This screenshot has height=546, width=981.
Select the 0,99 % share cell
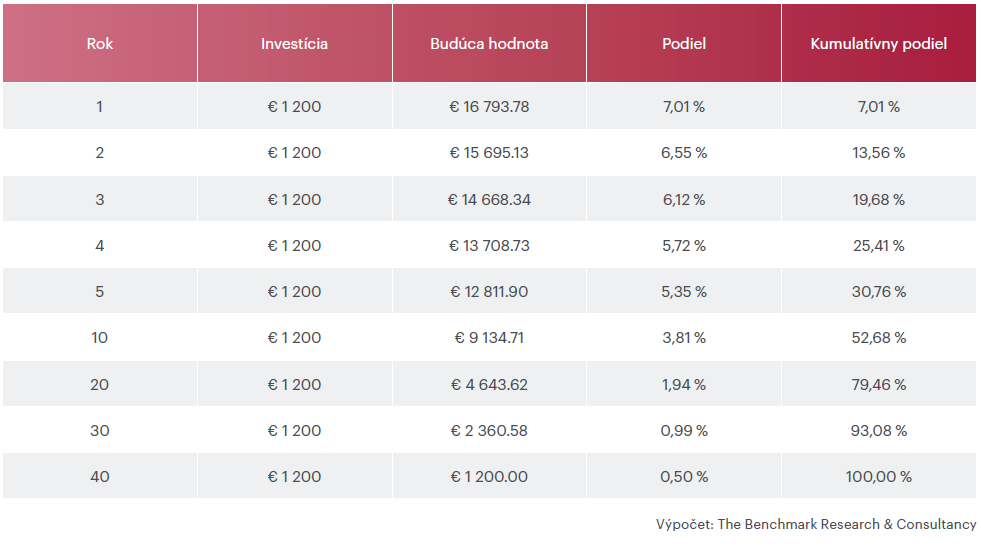click(684, 430)
